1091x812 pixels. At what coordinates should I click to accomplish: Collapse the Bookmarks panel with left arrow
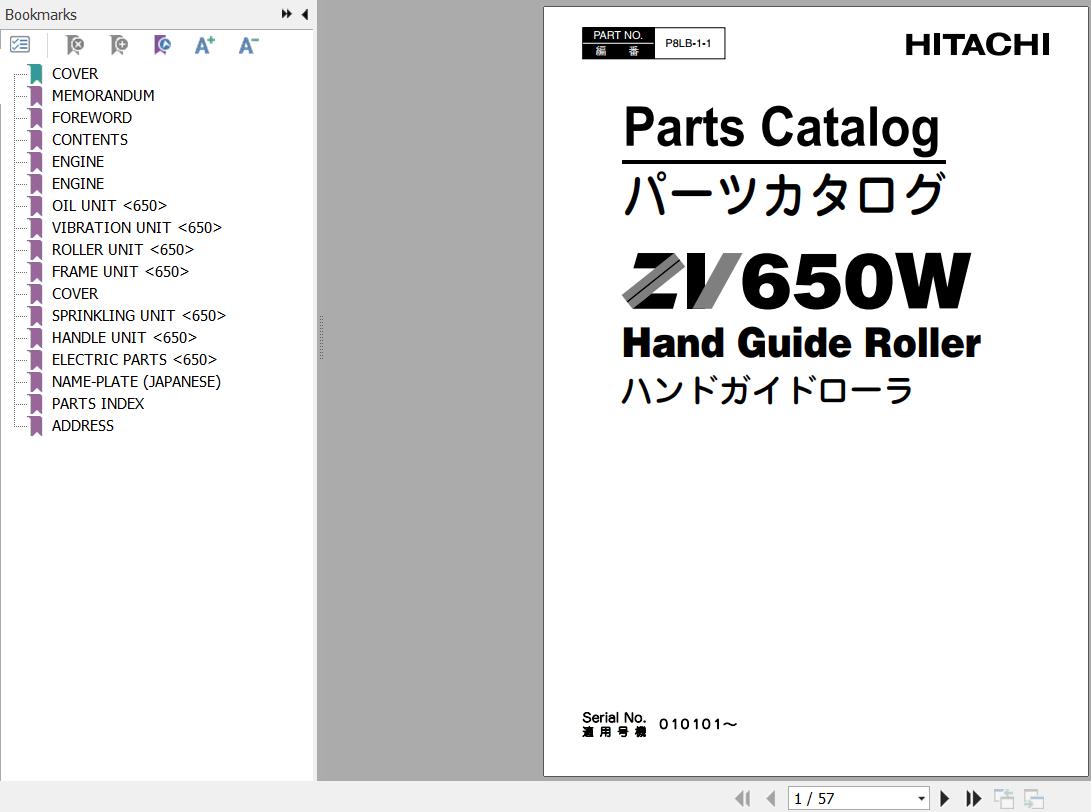click(x=304, y=14)
